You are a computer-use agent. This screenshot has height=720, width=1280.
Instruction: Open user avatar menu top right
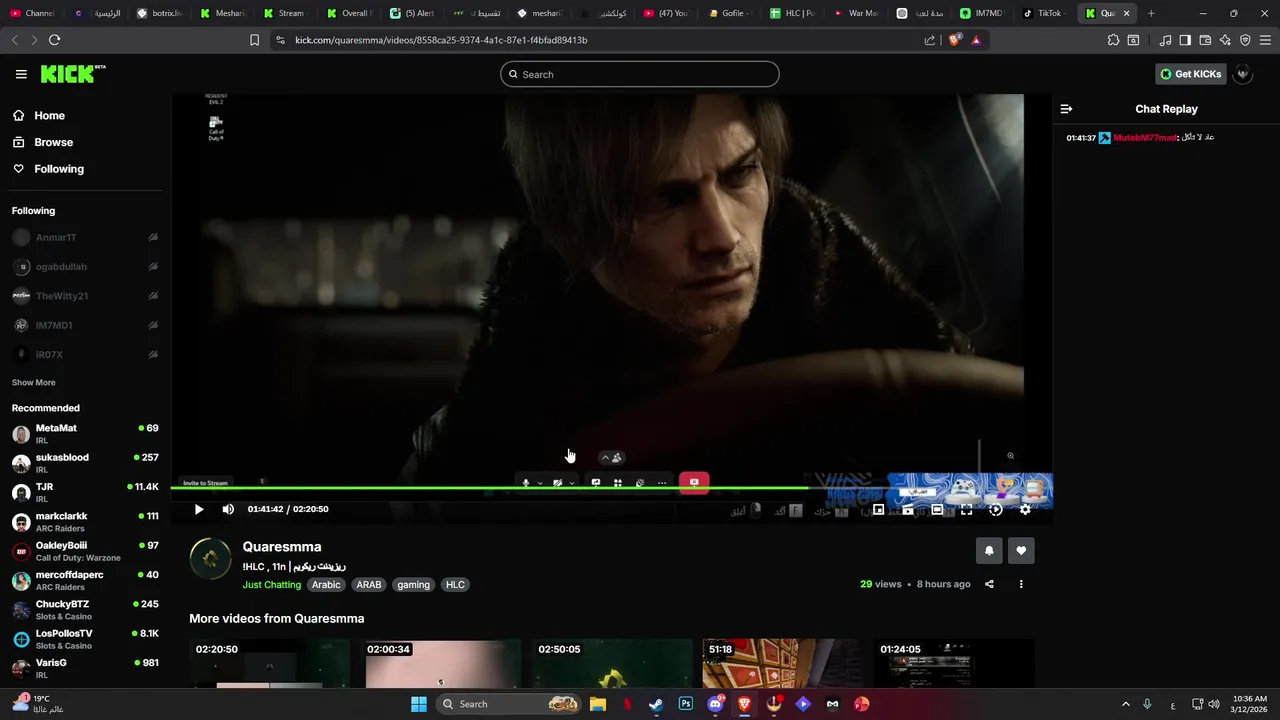point(1243,74)
